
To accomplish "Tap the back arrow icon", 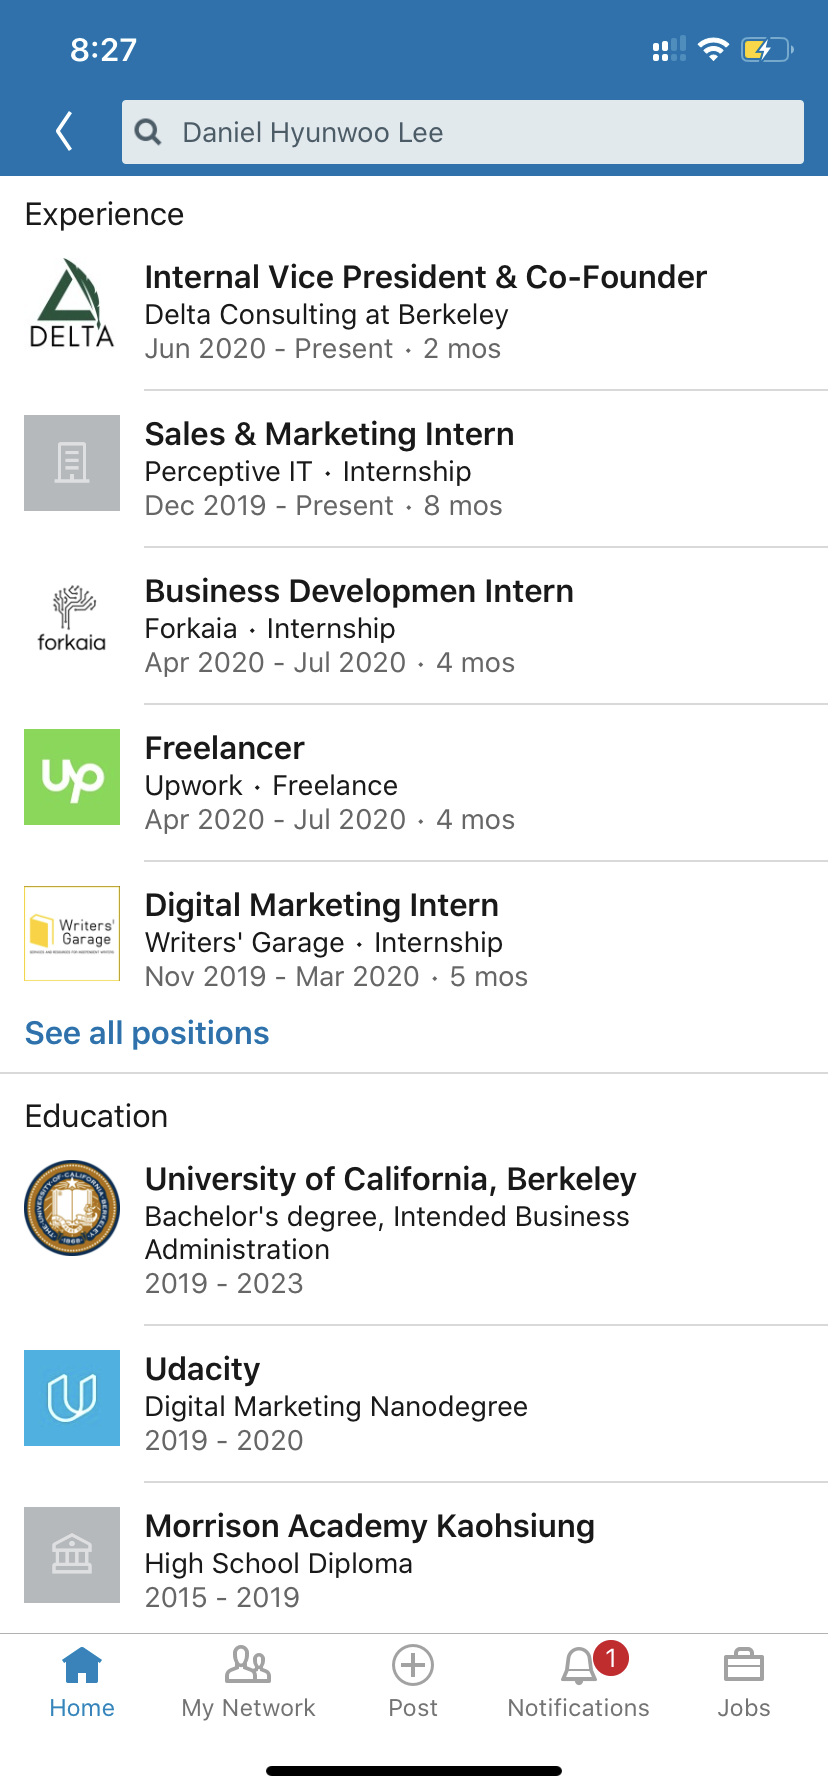I will coord(65,131).
